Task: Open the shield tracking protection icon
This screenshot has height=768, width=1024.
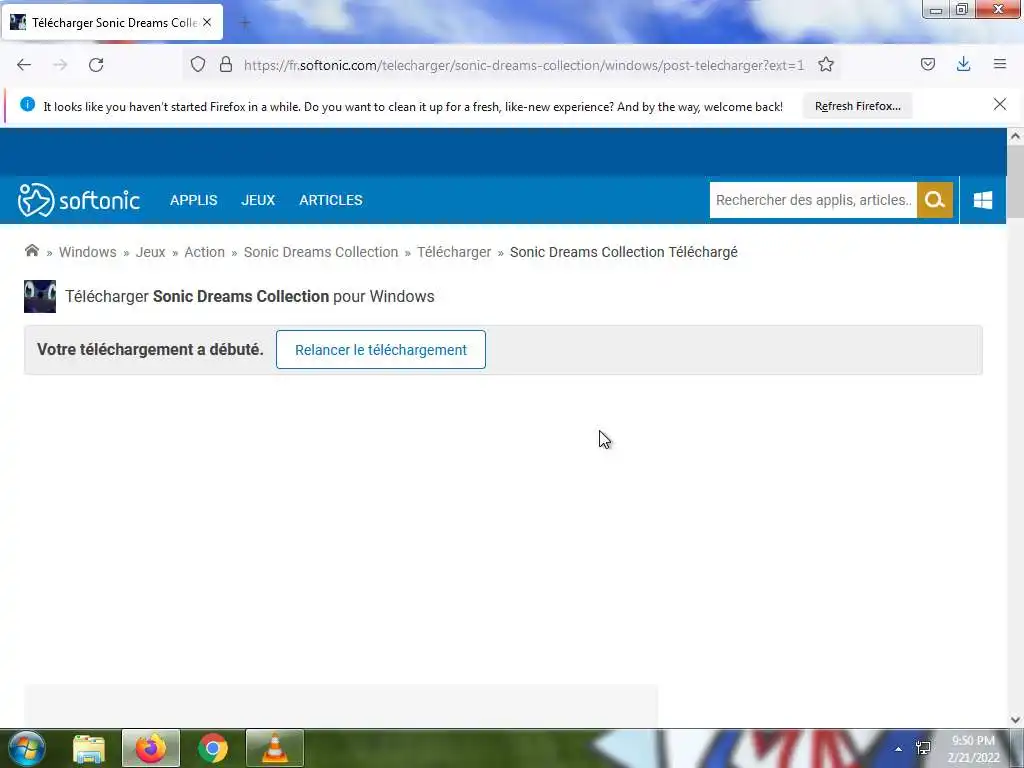Action: (x=198, y=64)
